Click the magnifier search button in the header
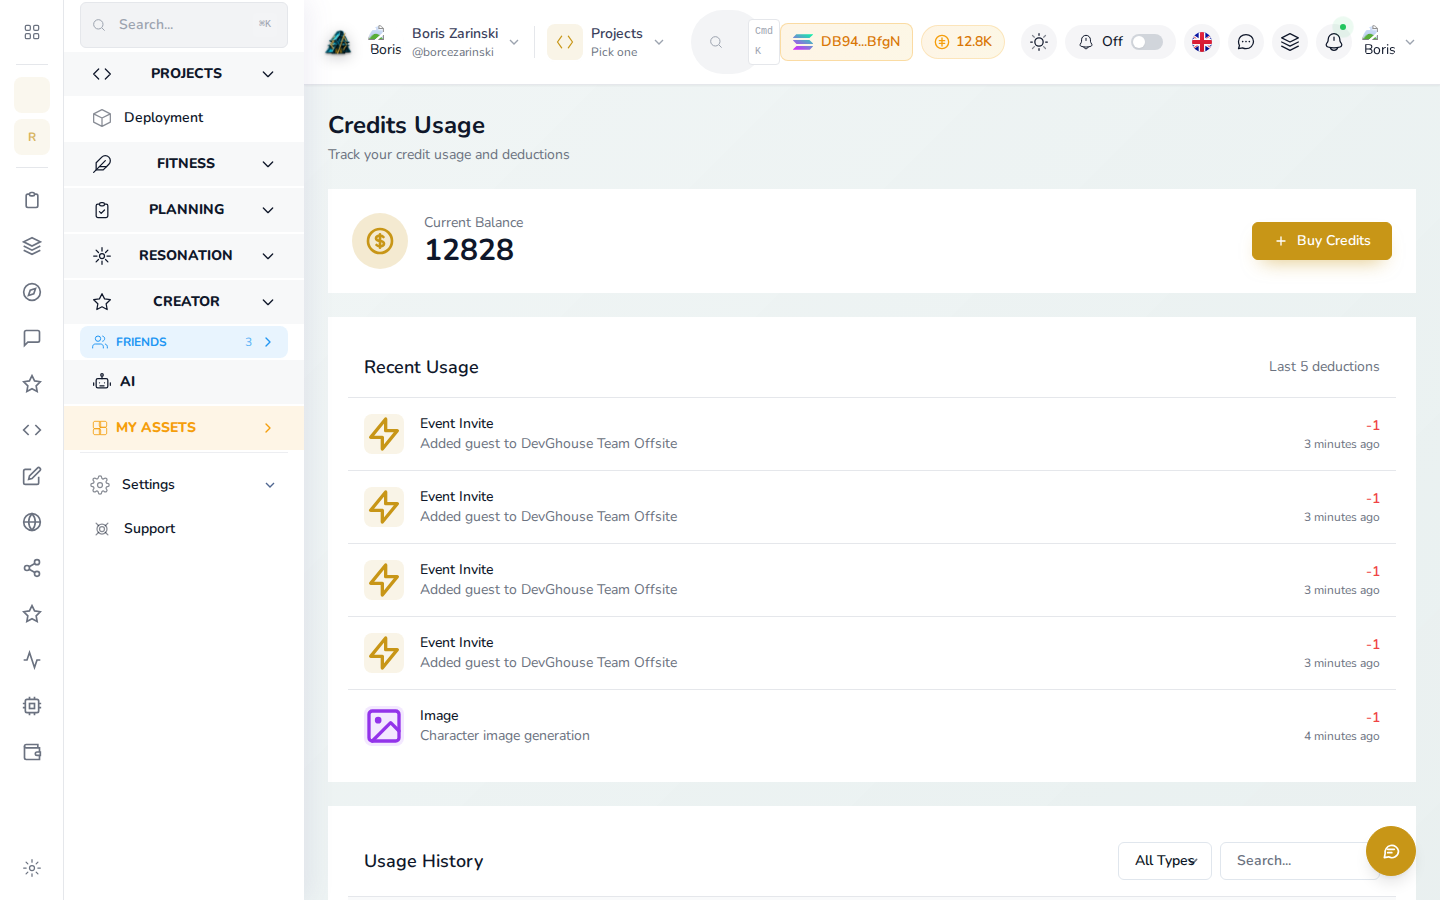This screenshot has width=1440, height=900. [716, 42]
